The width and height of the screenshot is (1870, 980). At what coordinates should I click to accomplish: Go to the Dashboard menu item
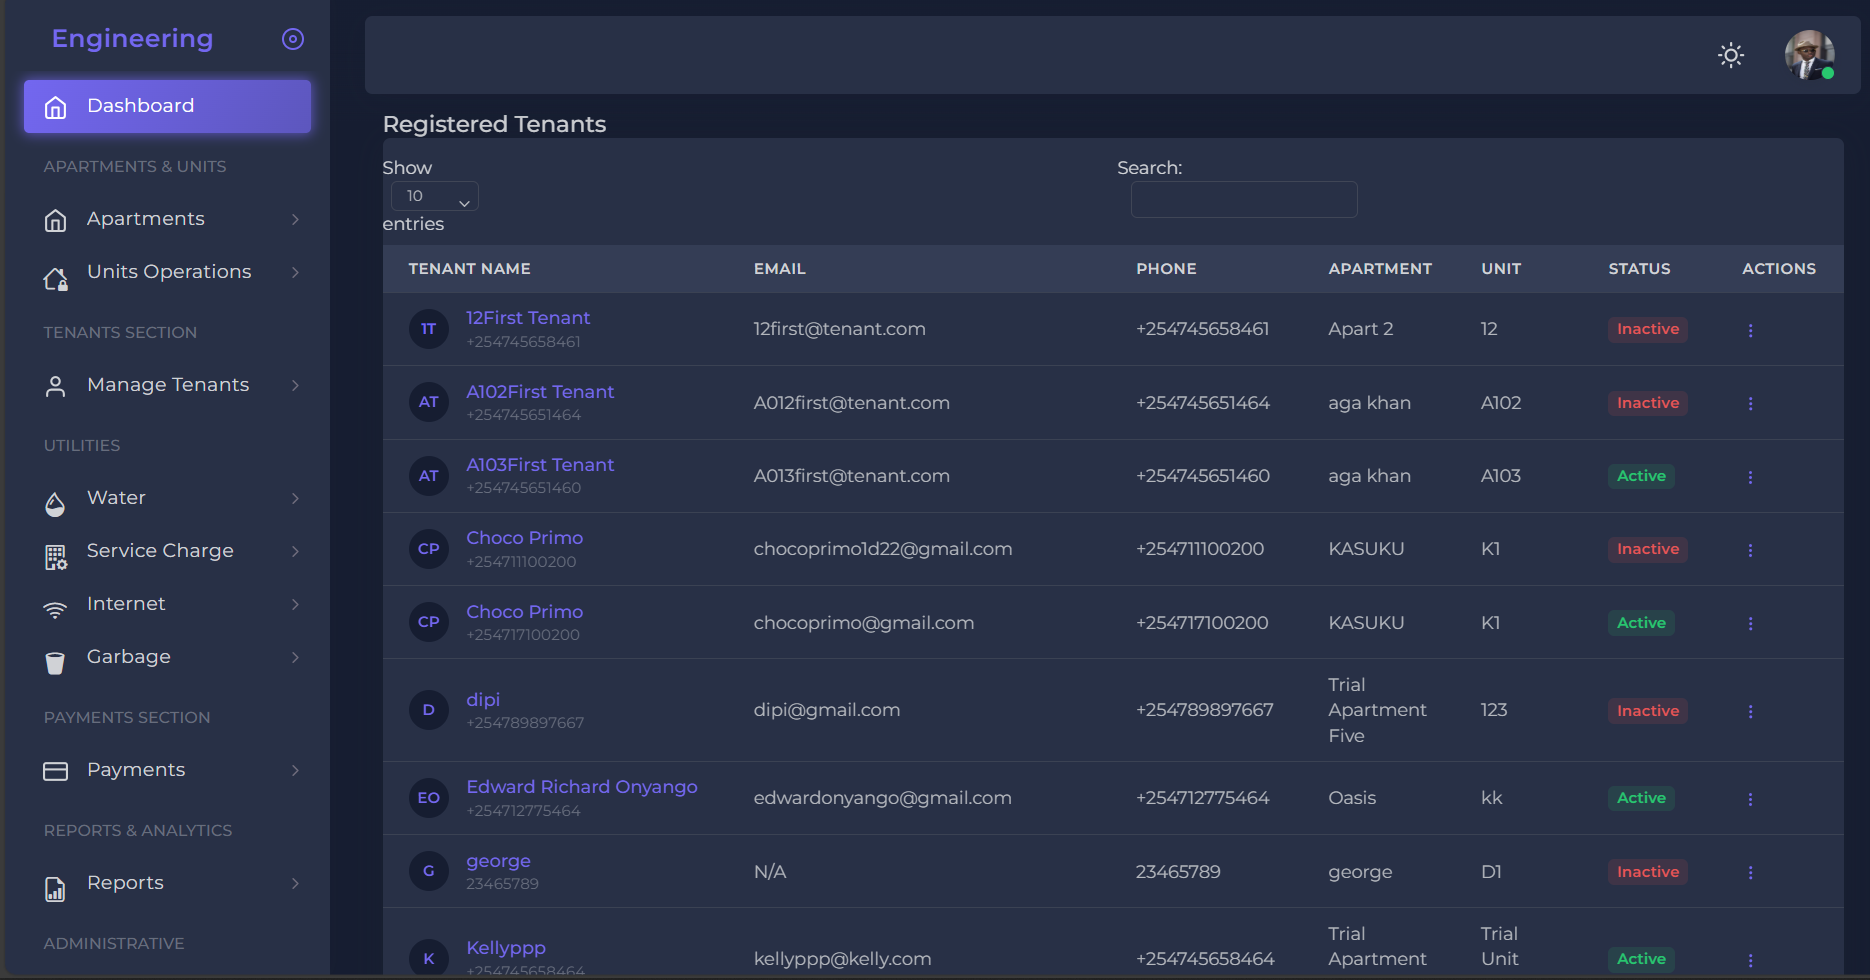[167, 106]
